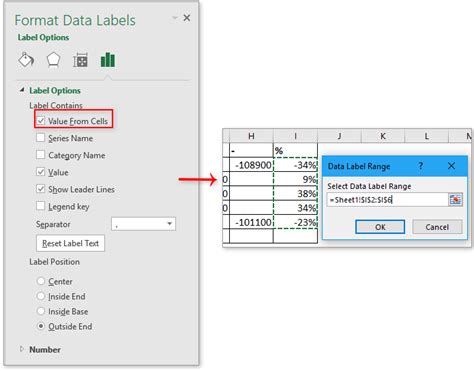Cancel the Data Label Range dialog

437,227
